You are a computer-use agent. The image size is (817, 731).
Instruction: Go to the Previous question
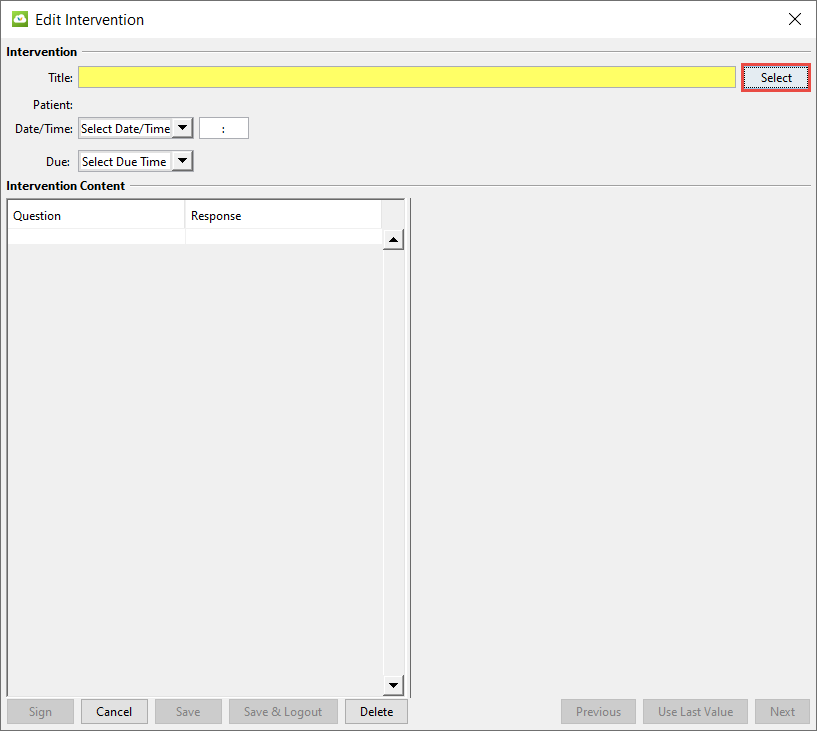[x=598, y=712]
